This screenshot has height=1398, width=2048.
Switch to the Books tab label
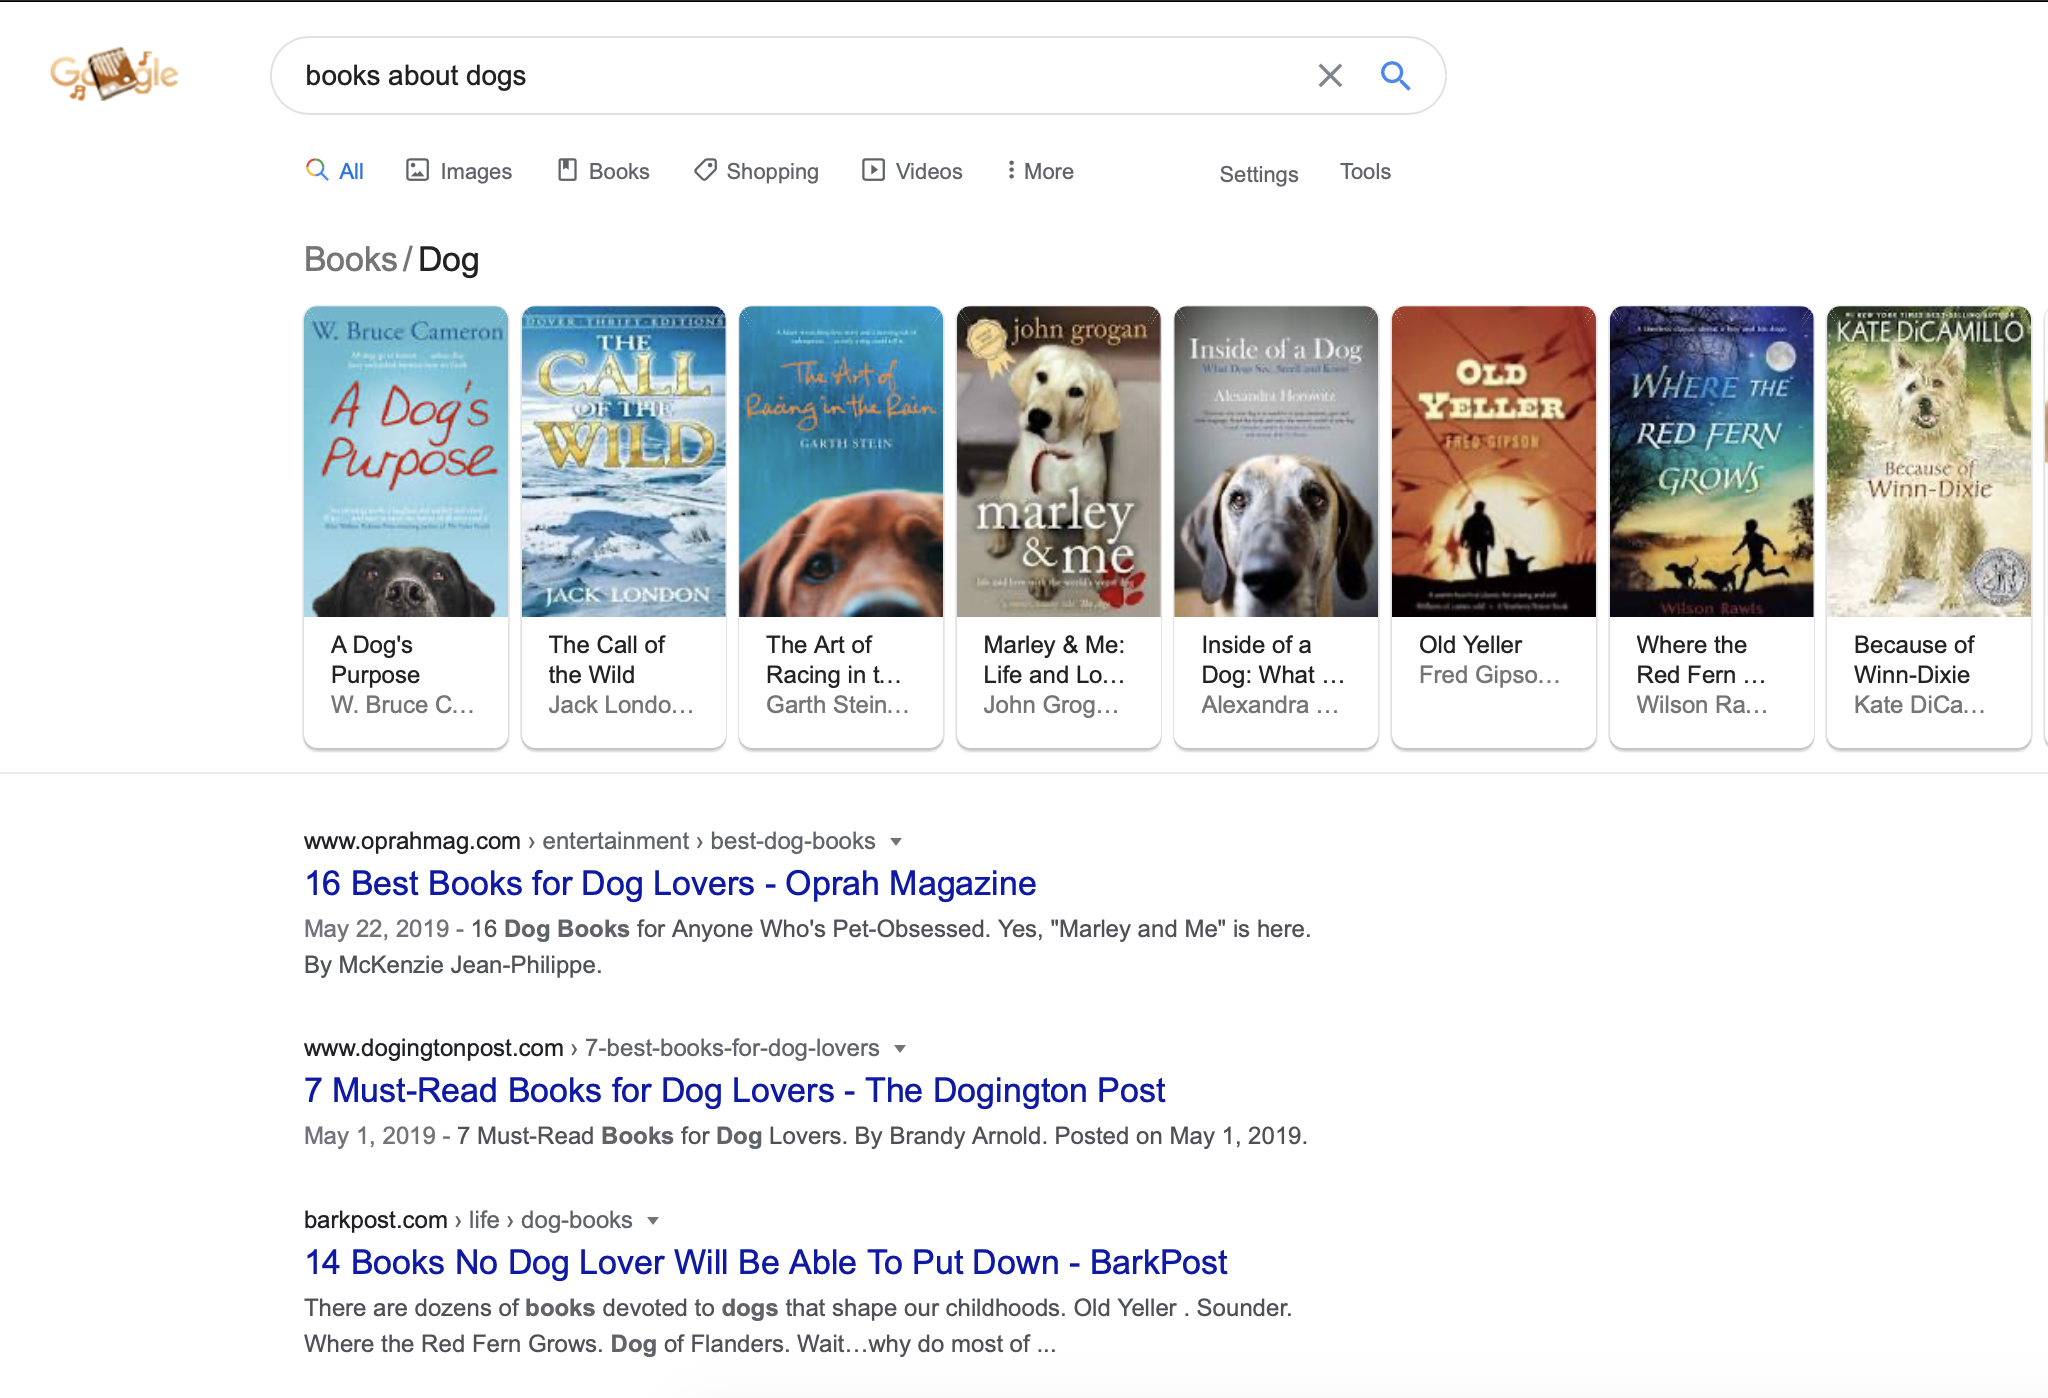tap(619, 171)
